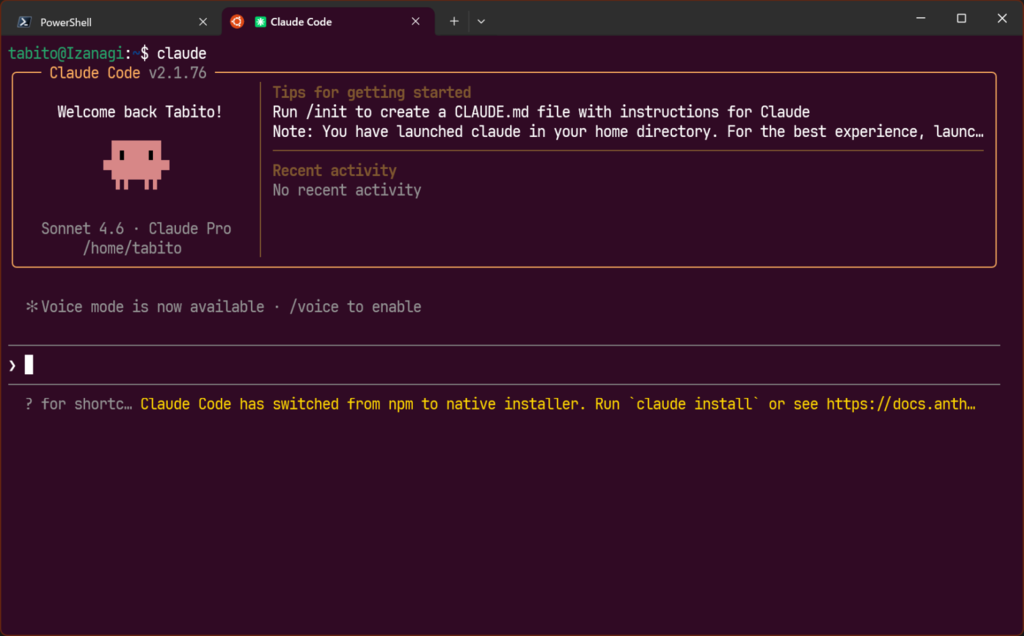
Task: Click the Claude mascot pixel art
Action: tap(136, 165)
